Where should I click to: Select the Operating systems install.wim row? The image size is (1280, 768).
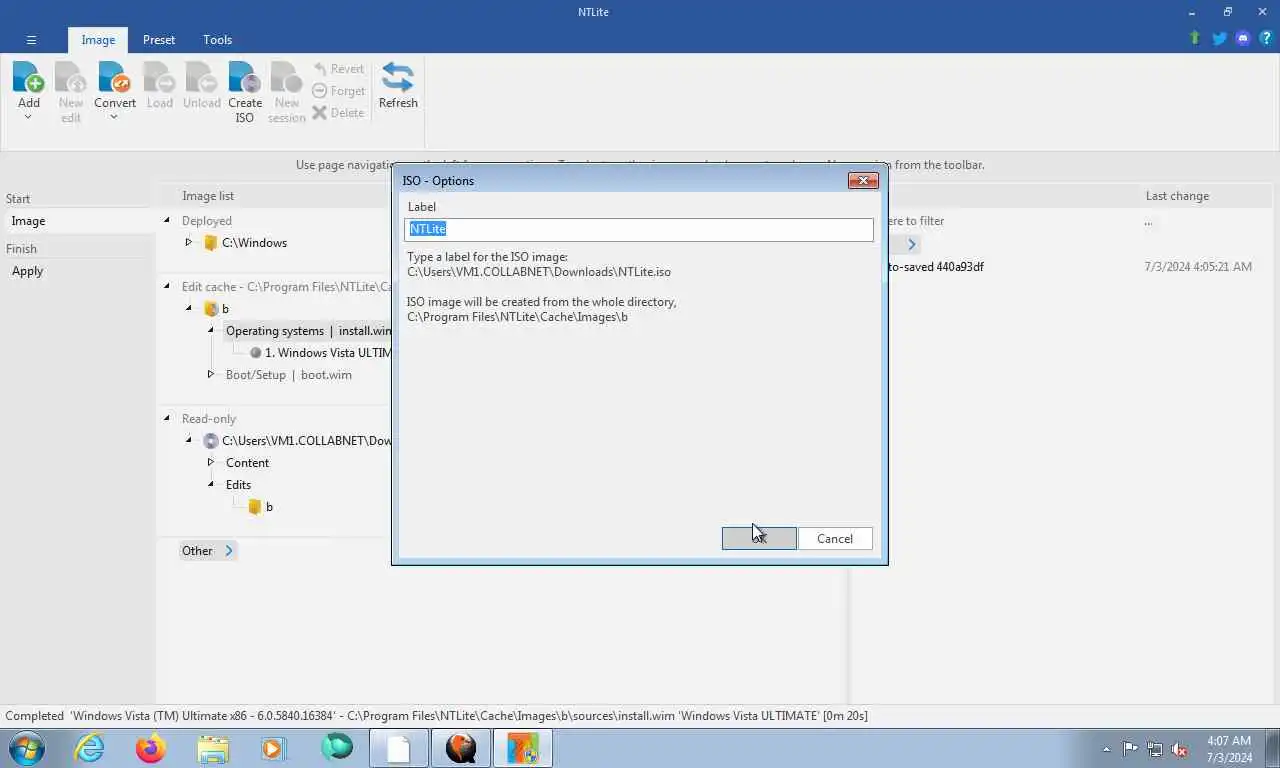pos(308,331)
